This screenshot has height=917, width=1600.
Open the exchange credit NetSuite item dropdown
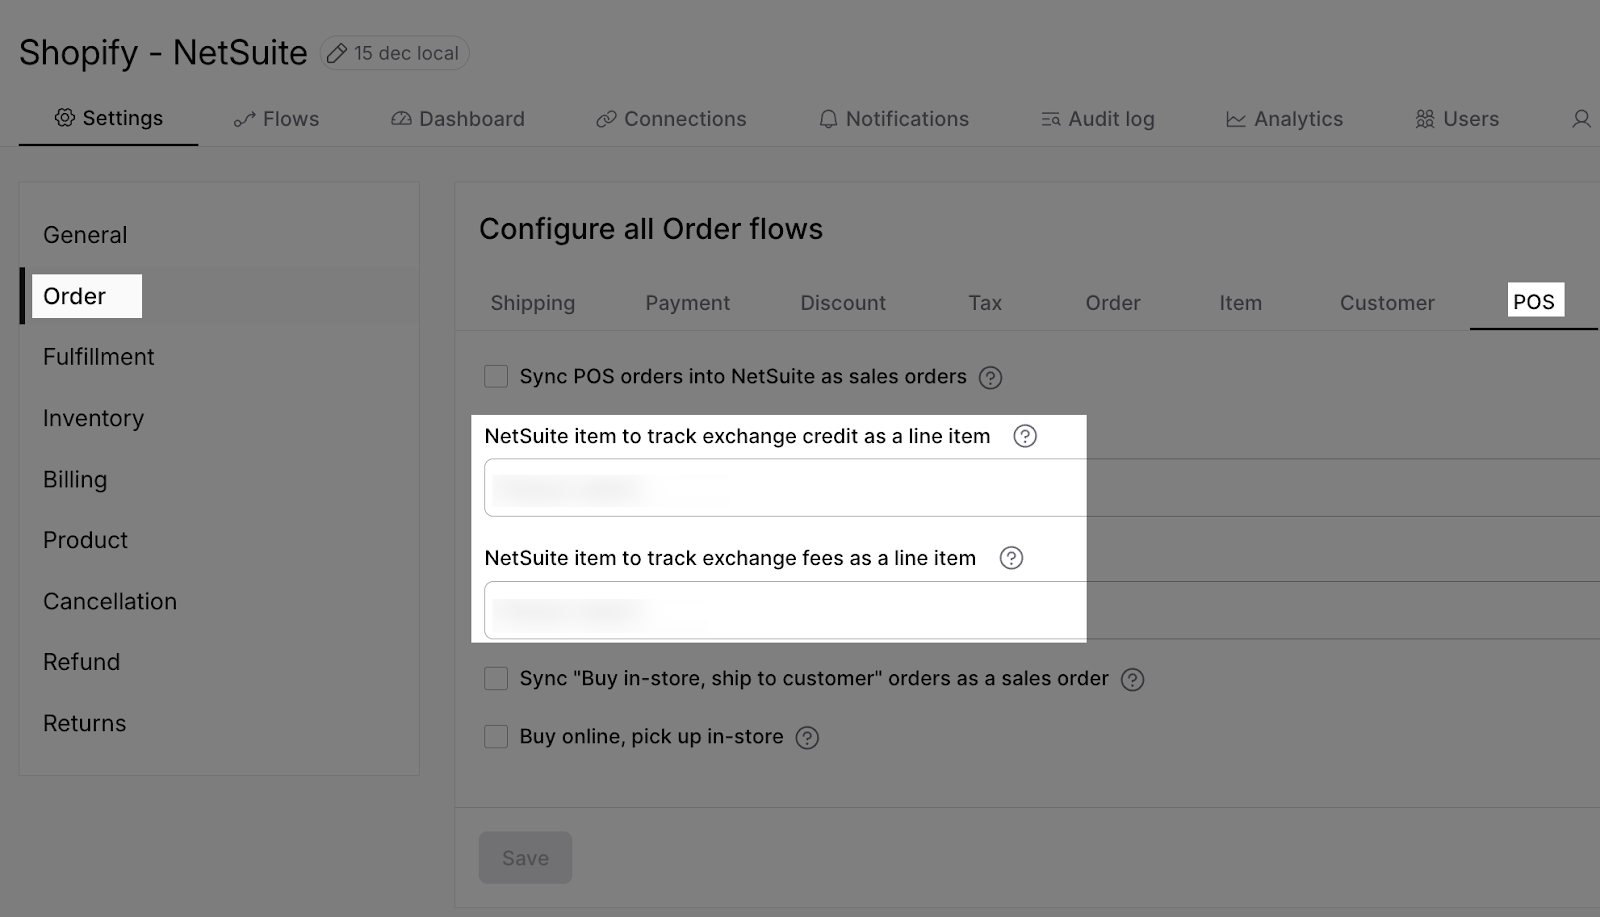1041,487
